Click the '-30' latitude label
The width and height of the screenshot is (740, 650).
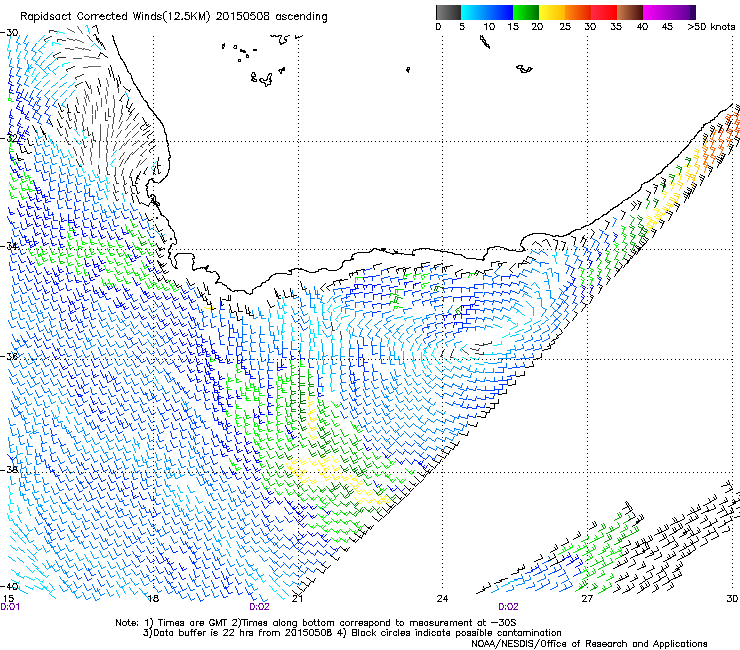9,33
